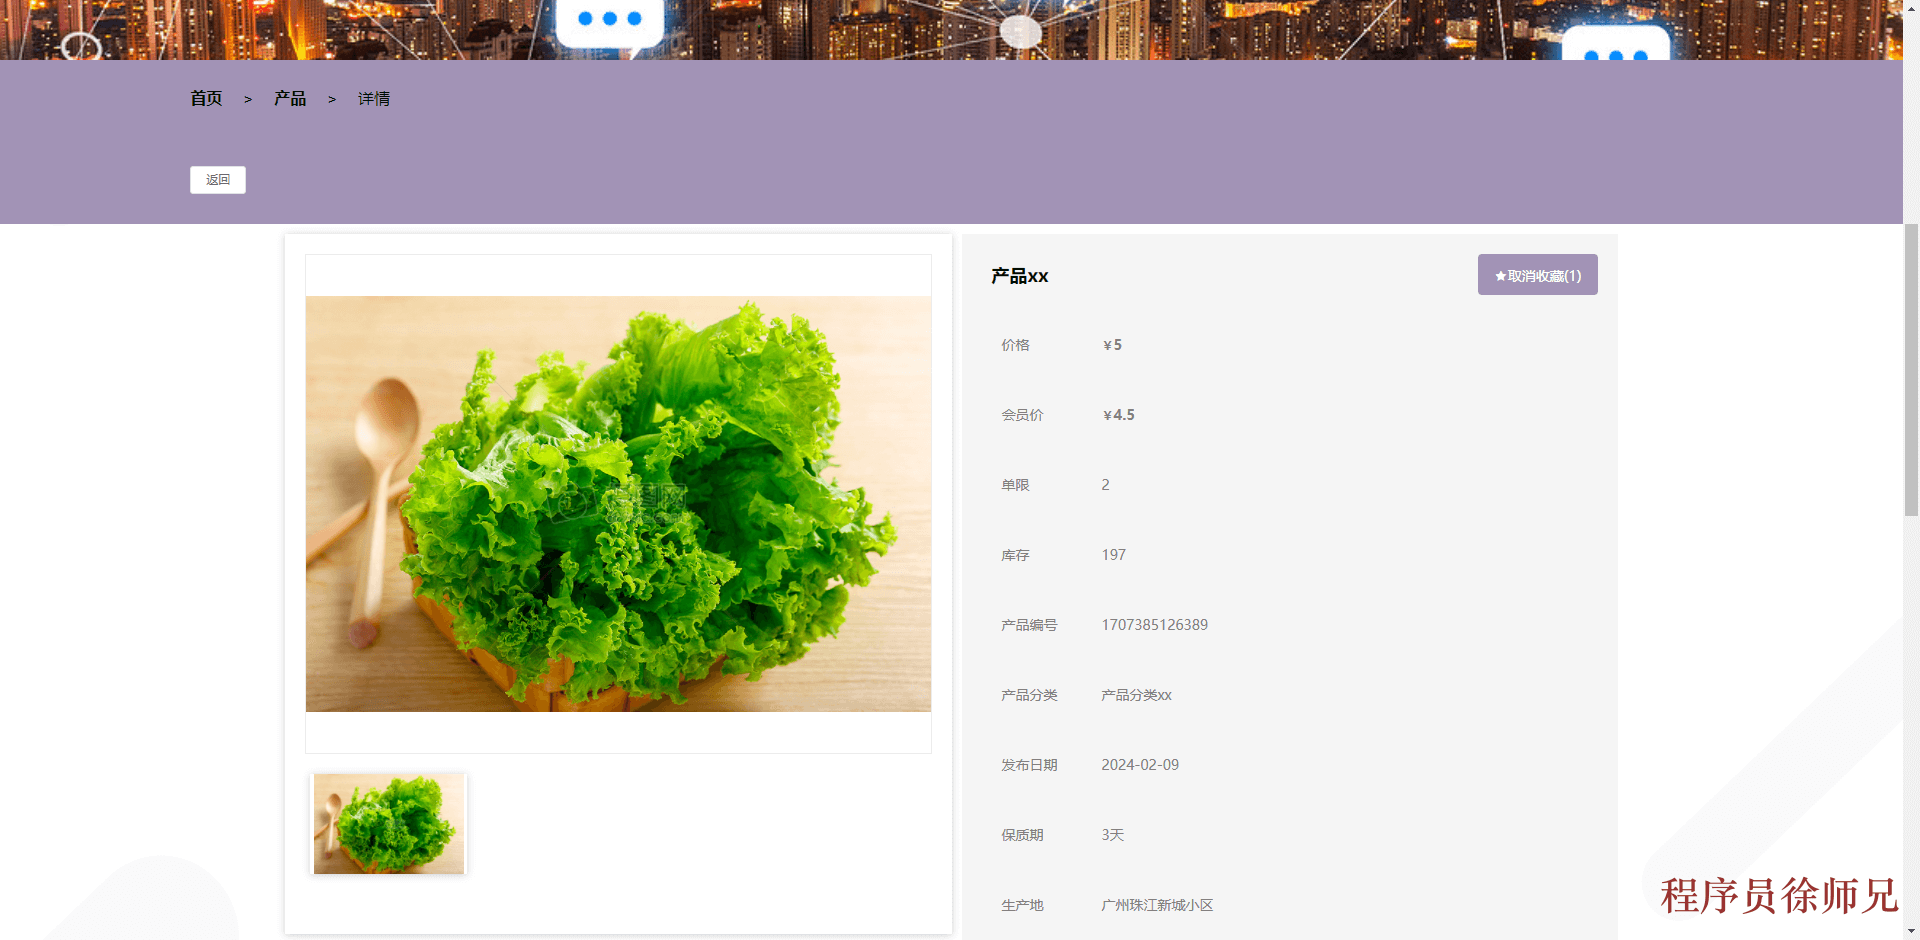Click the scrollbar down arrow
Image resolution: width=1920 pixels, height=940 pixels.
pyautogui.click(x=1911, y=931)
